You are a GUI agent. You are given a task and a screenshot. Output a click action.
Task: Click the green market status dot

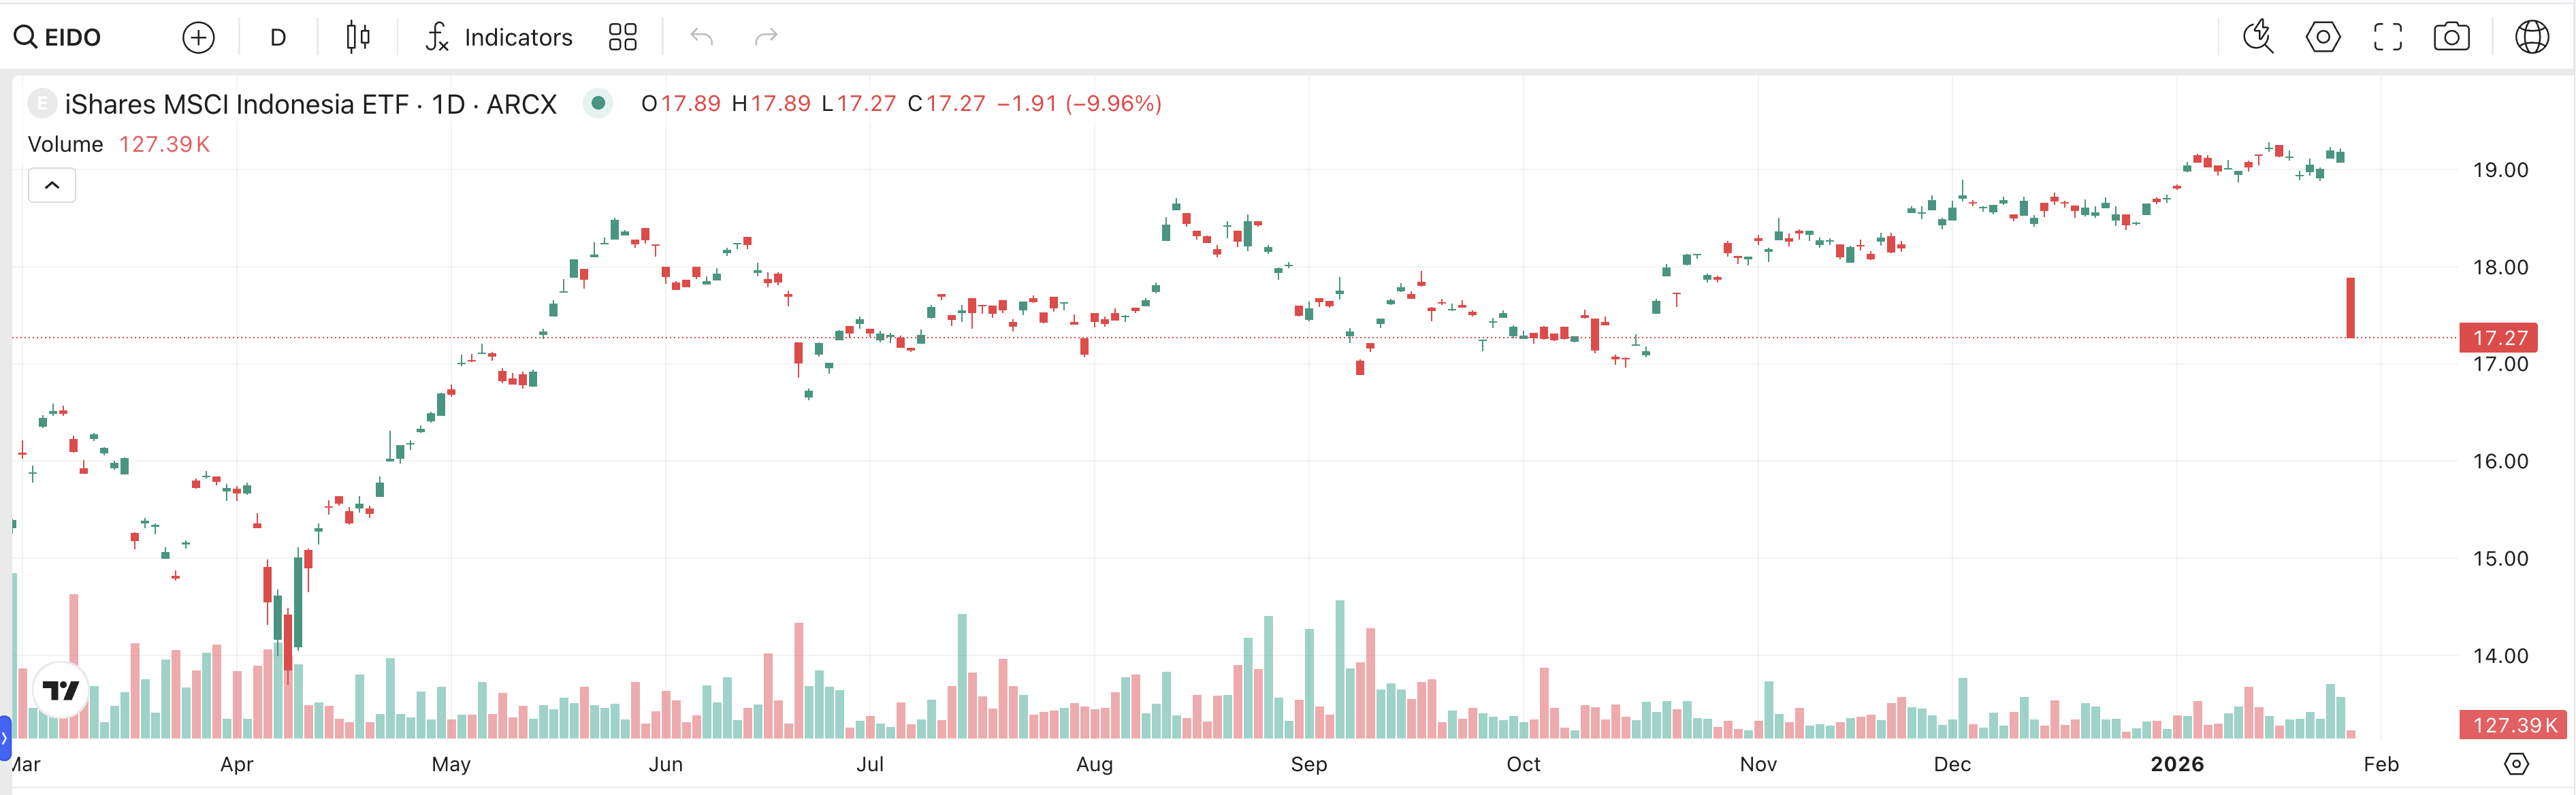598,103
